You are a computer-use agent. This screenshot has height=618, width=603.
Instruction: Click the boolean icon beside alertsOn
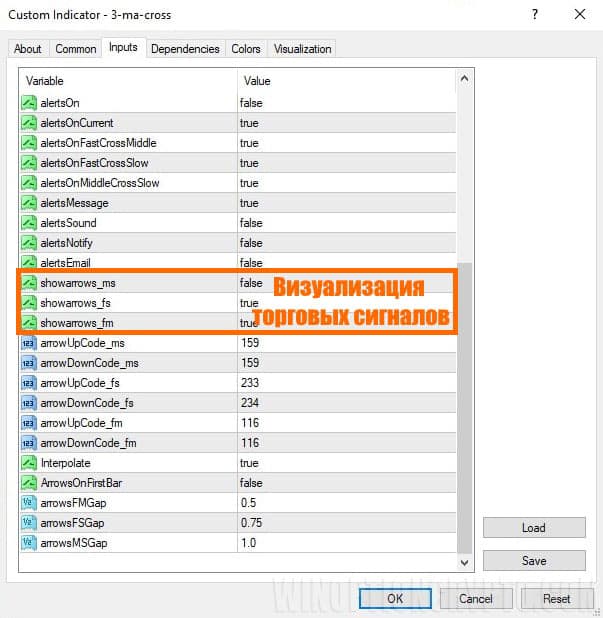pyautogui.click(x=28, y=103)
